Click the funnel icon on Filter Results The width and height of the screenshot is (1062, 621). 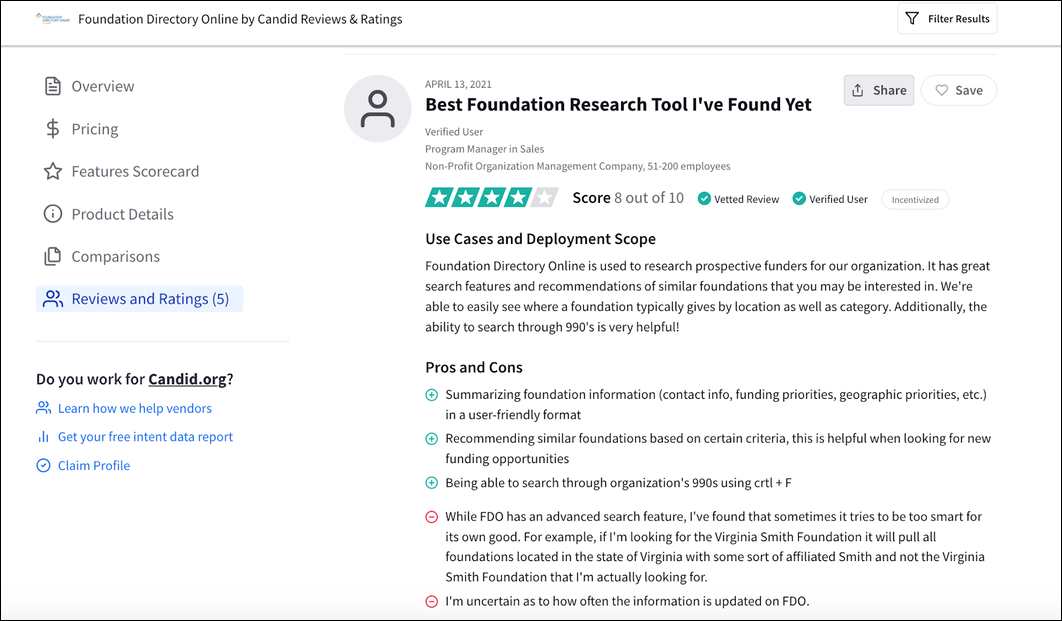pos(912,18)
